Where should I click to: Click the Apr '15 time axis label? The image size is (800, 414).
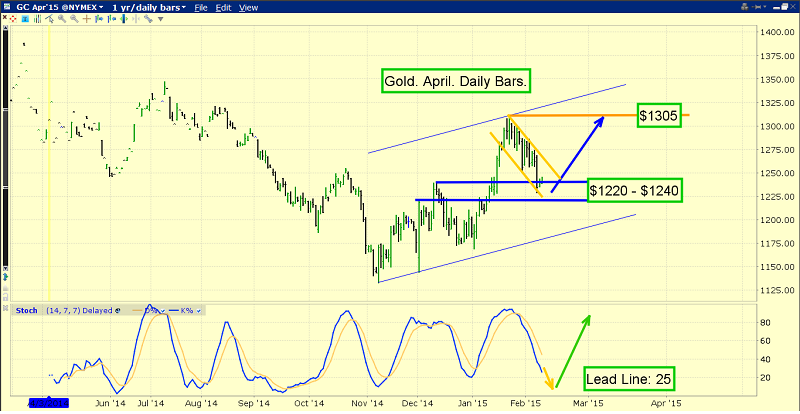tap(666, 402)
